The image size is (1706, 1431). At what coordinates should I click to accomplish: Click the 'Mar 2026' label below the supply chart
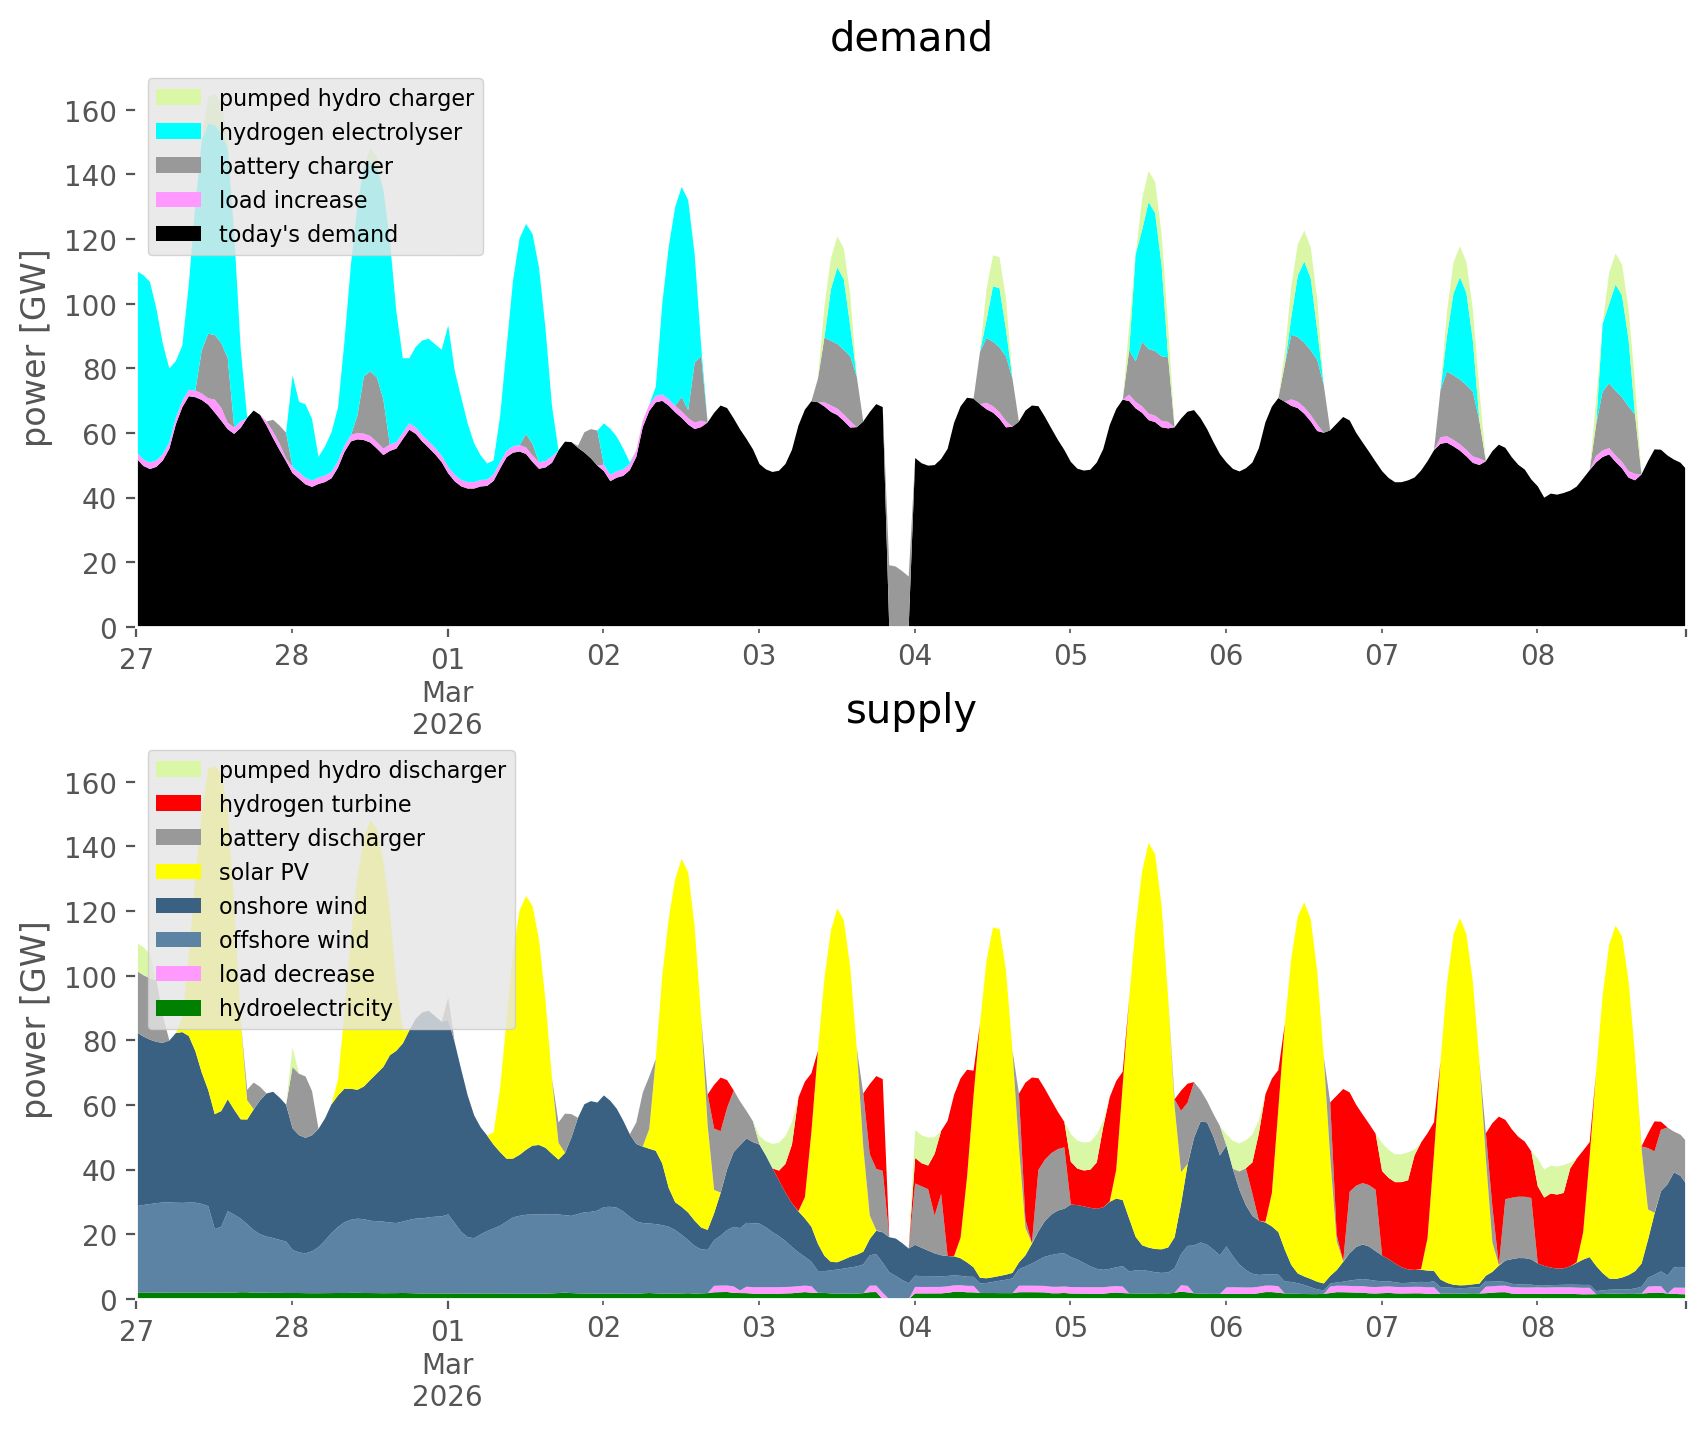pos(447,1379)
